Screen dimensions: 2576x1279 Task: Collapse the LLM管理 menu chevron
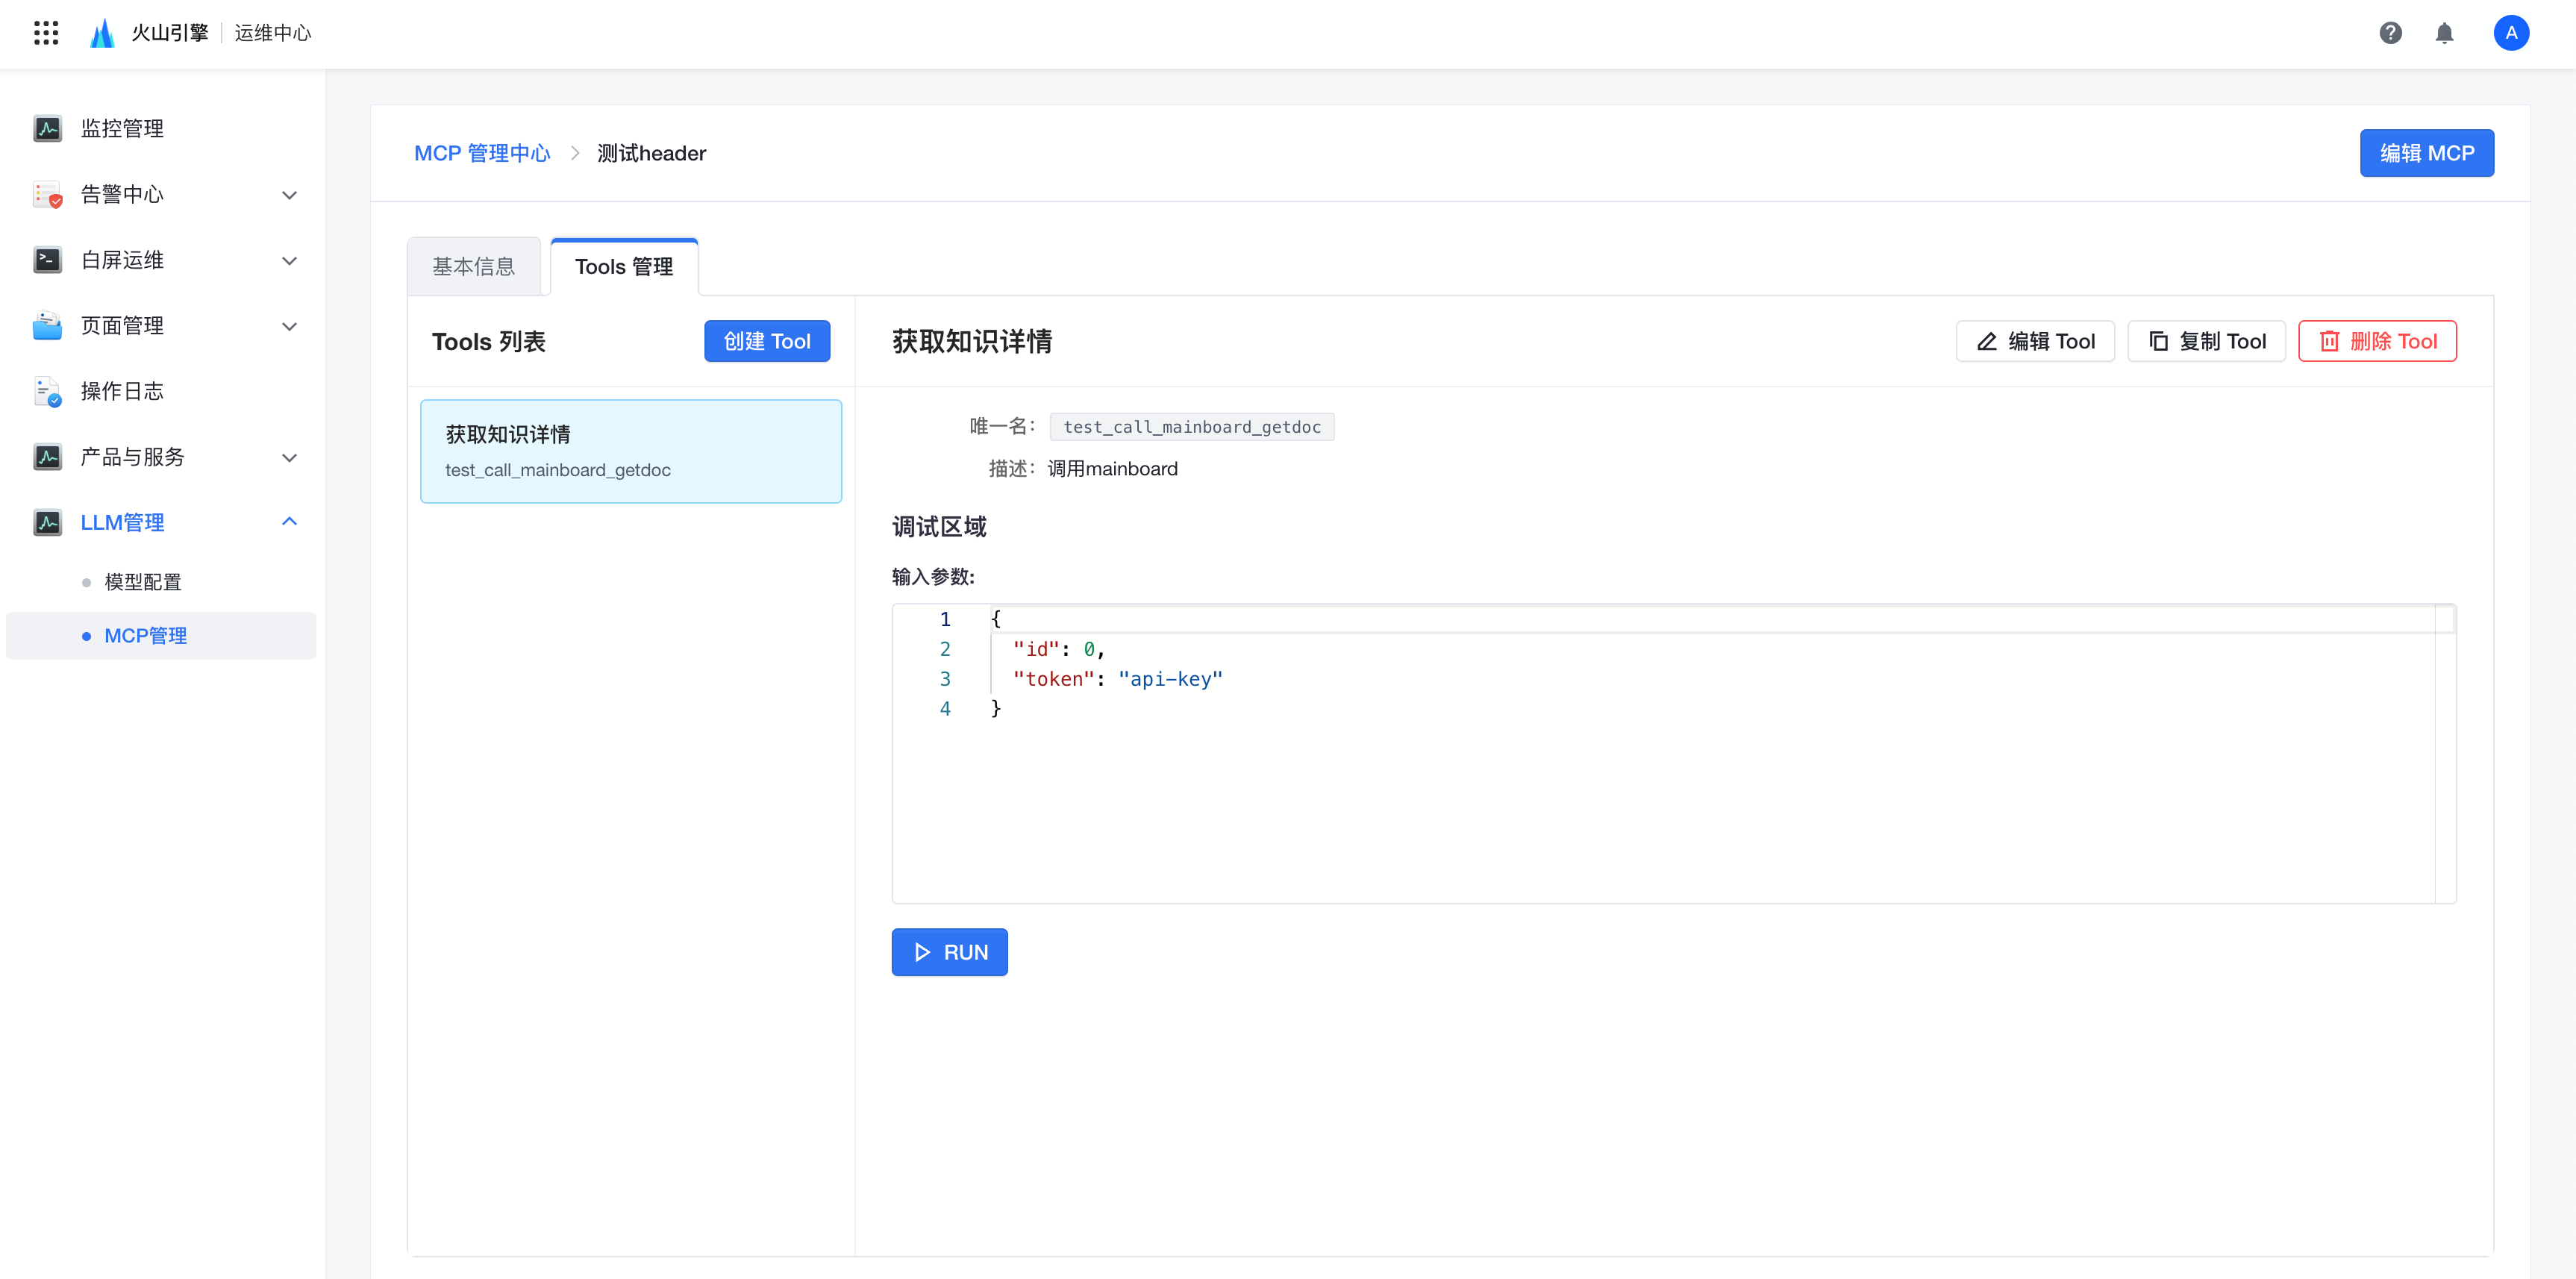(x=289, y=522)
